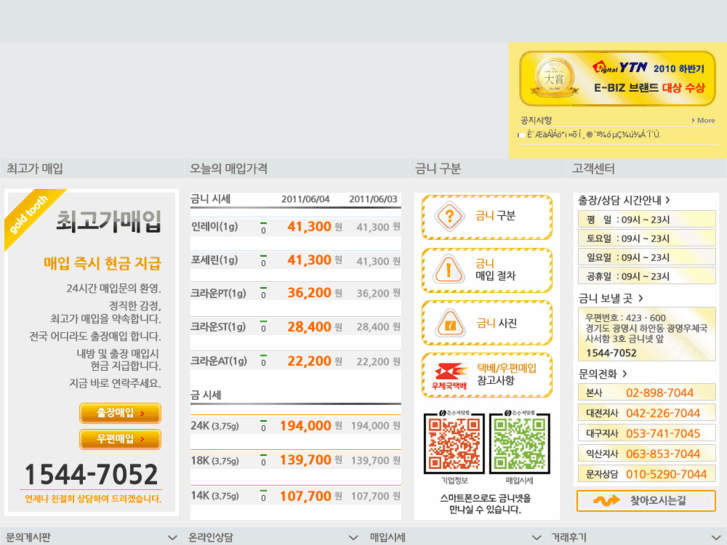Open the 금니 매입 절차 box link
Screen dimensions: 727x545
[x=487, y=270]
